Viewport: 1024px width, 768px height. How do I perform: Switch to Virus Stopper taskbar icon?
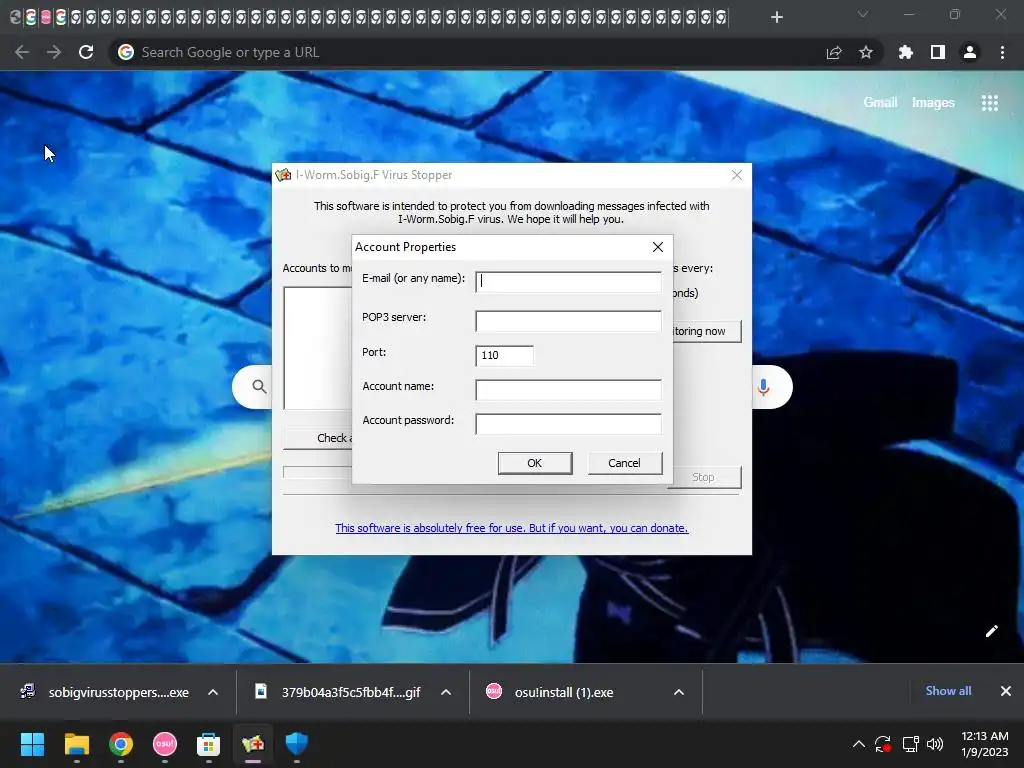(x=253, y=744)
